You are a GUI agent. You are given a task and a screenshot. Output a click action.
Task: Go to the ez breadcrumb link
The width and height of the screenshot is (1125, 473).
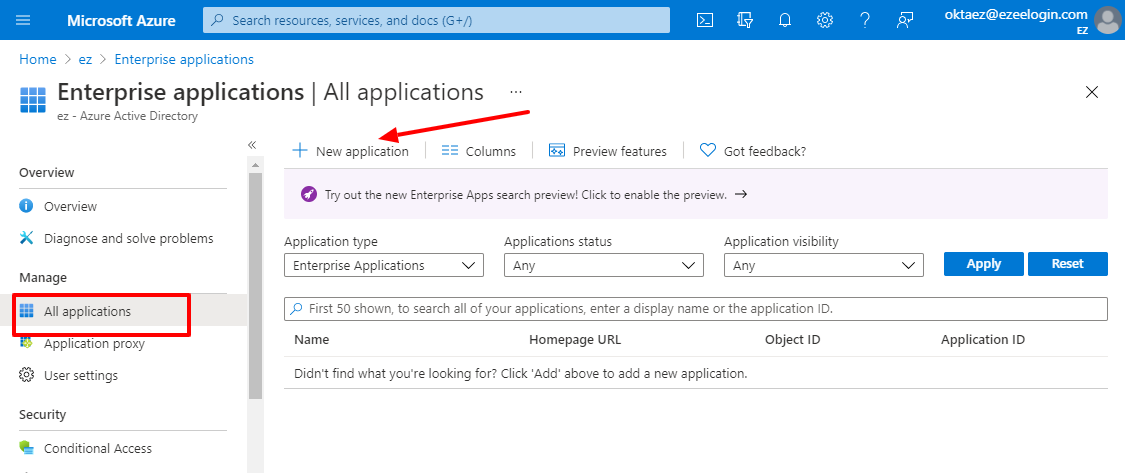[x=85, y=60]
